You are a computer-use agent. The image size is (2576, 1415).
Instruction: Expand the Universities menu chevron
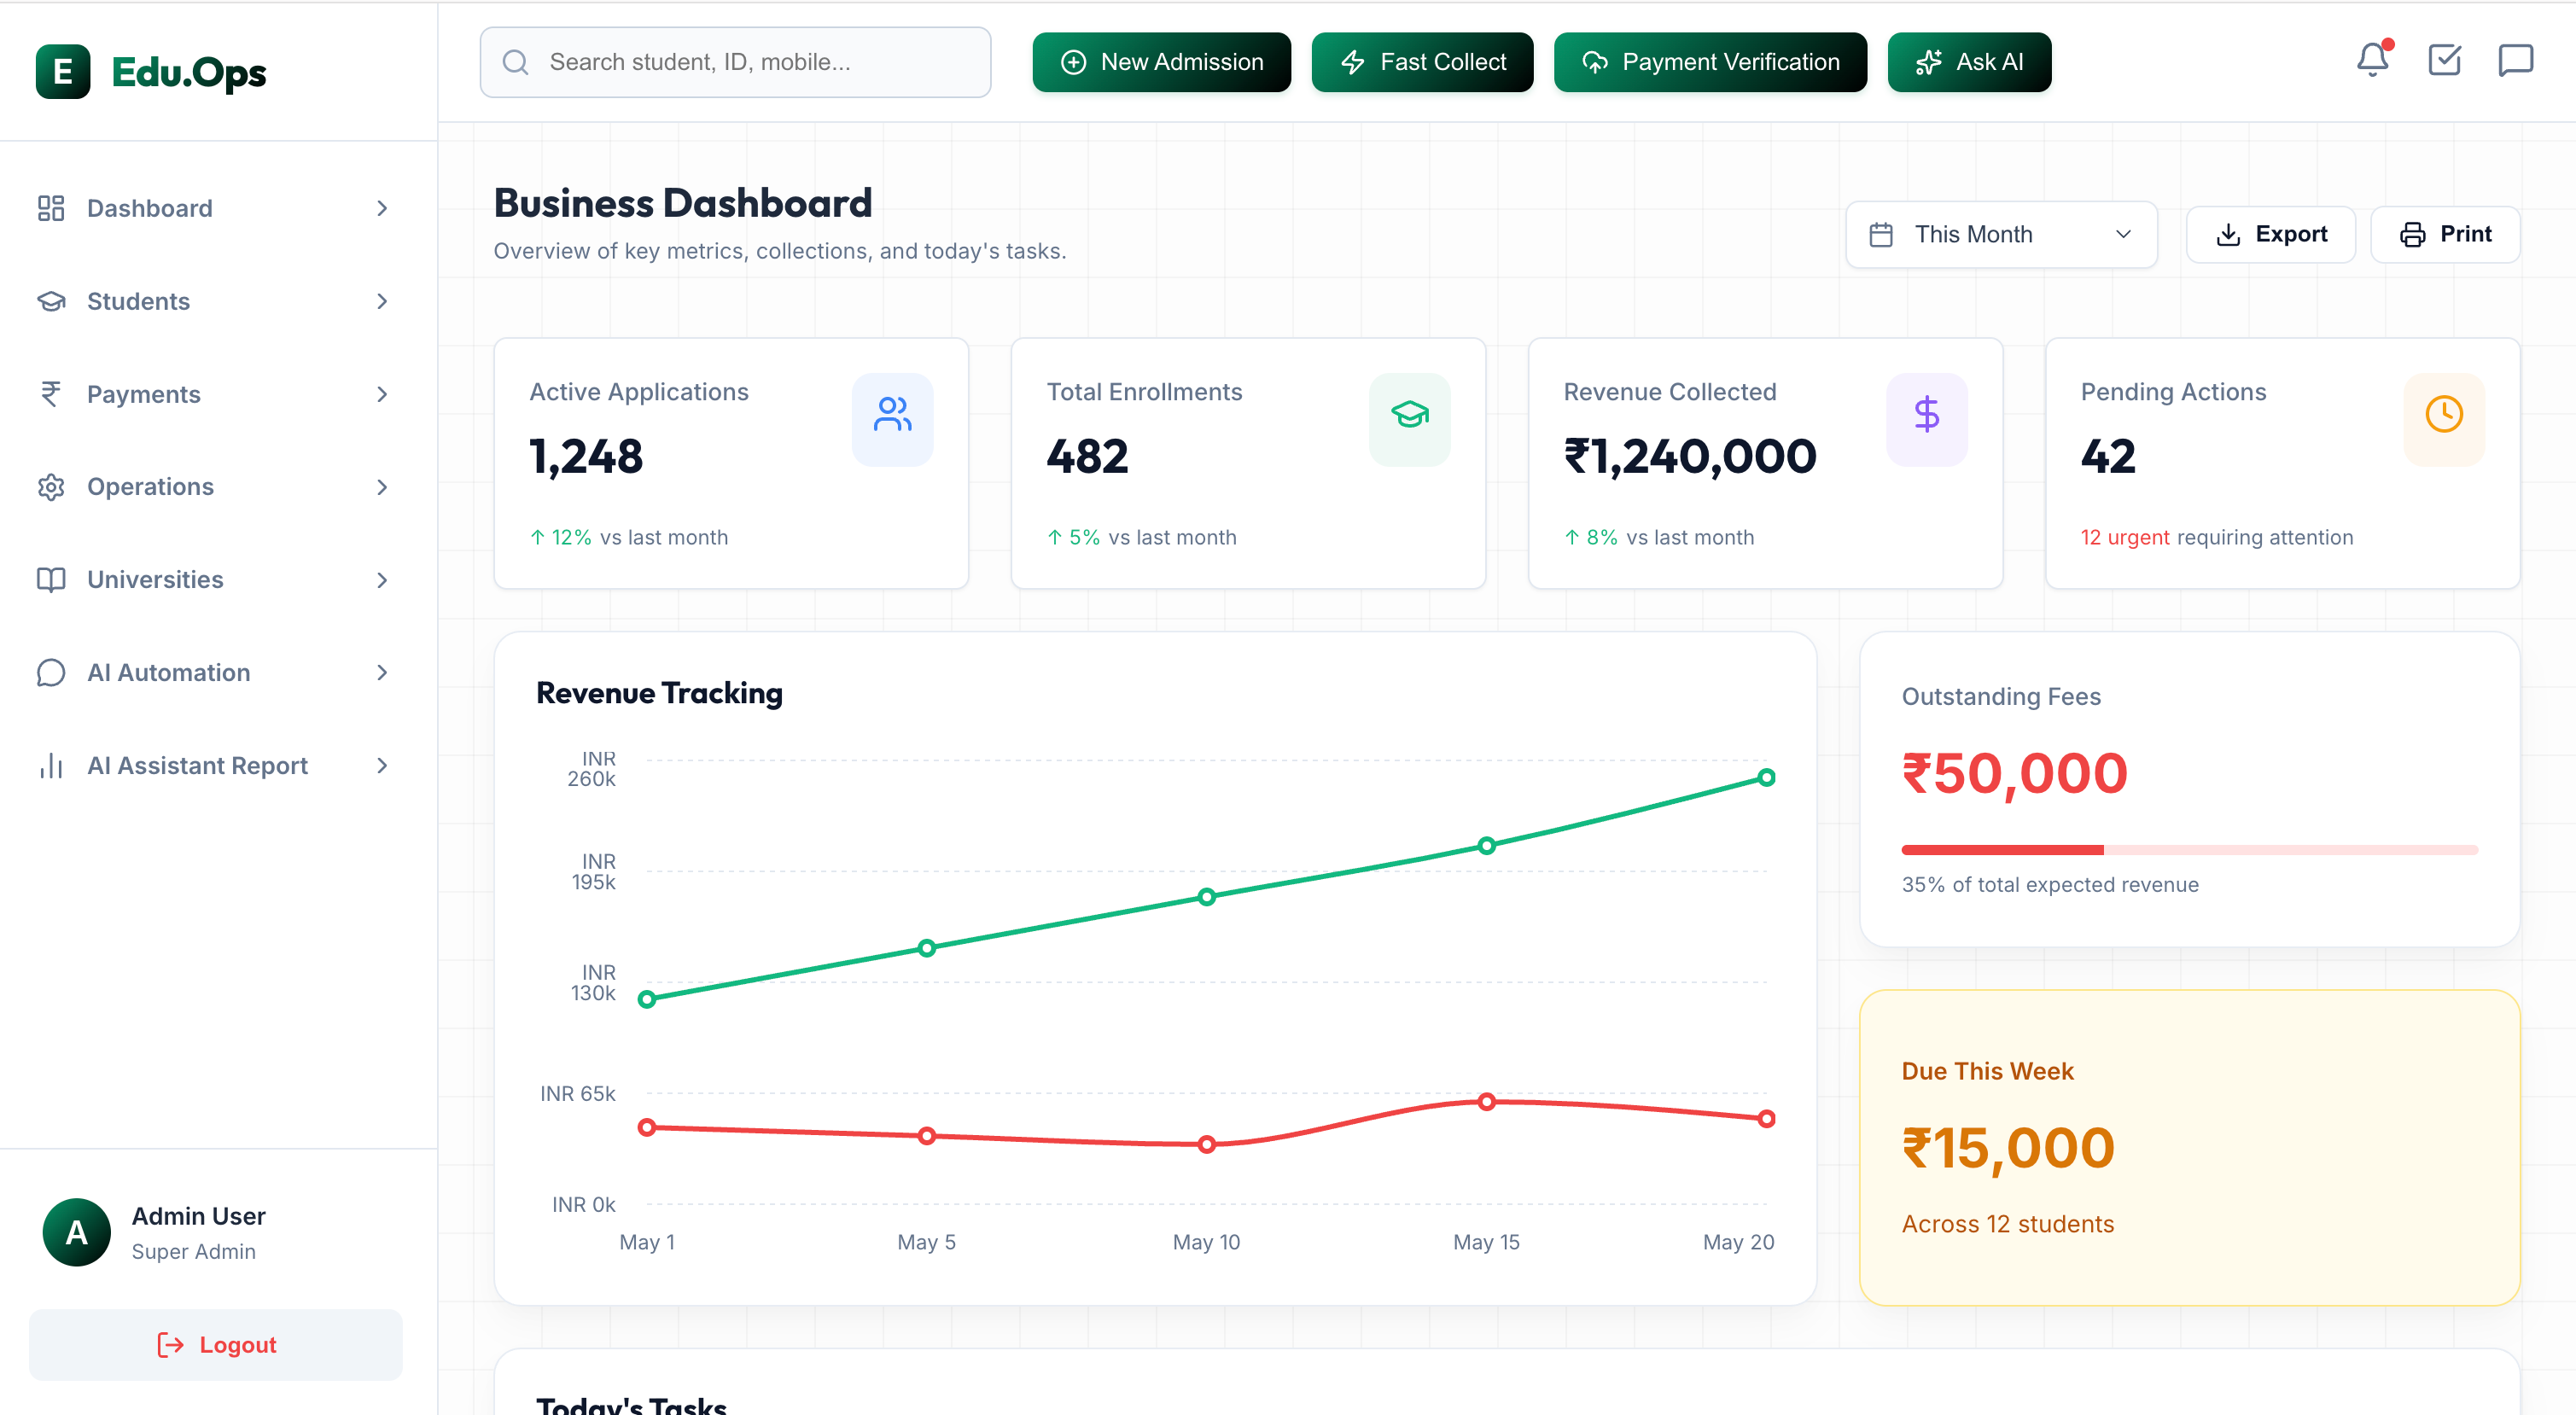[x=382, y=580]
